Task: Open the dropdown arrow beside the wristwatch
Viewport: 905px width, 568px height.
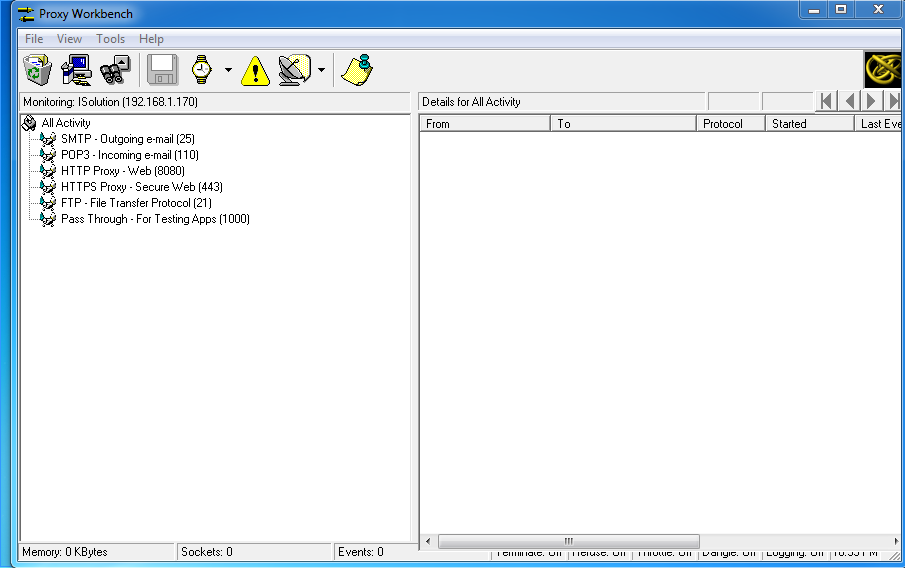Action: 229,70
